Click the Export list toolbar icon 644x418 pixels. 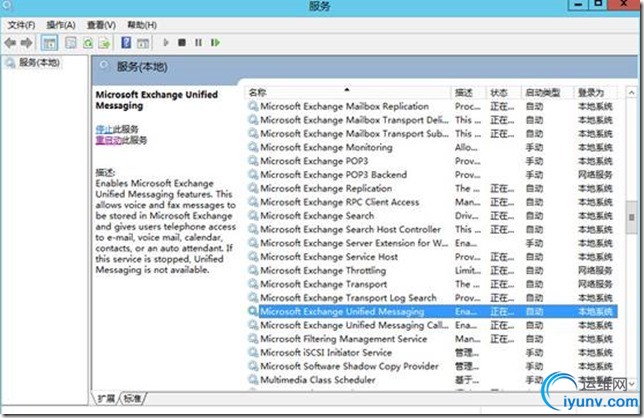pyautogui.click(x=104, y=43)
